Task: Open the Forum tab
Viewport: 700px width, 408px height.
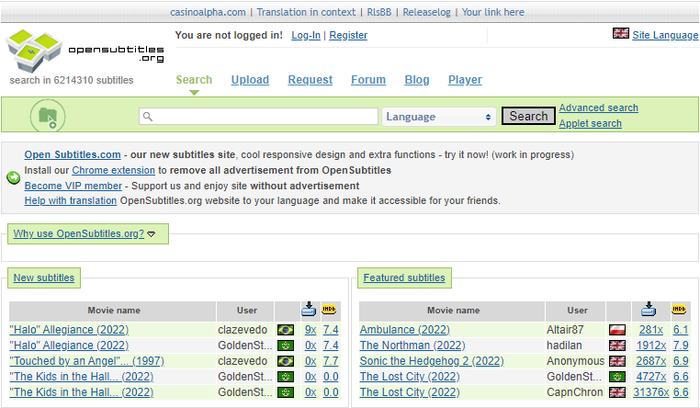Action: 368,79
